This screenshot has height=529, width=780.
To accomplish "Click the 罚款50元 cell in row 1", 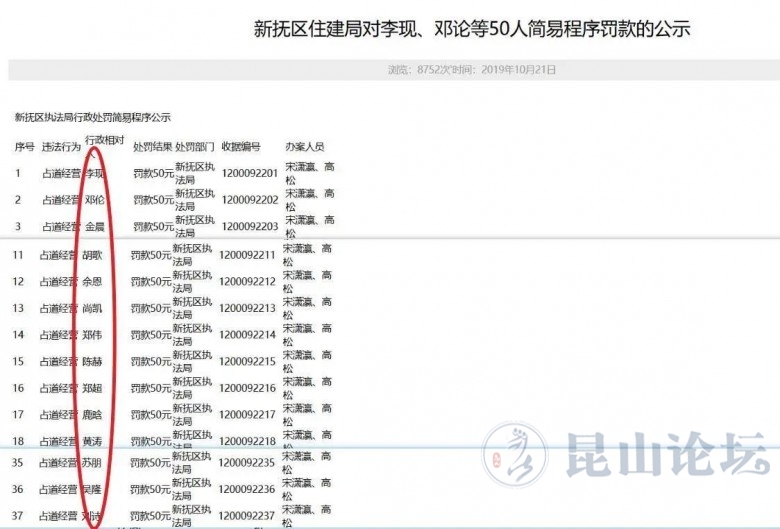I will pyautogui.click(x=152, y=173).
